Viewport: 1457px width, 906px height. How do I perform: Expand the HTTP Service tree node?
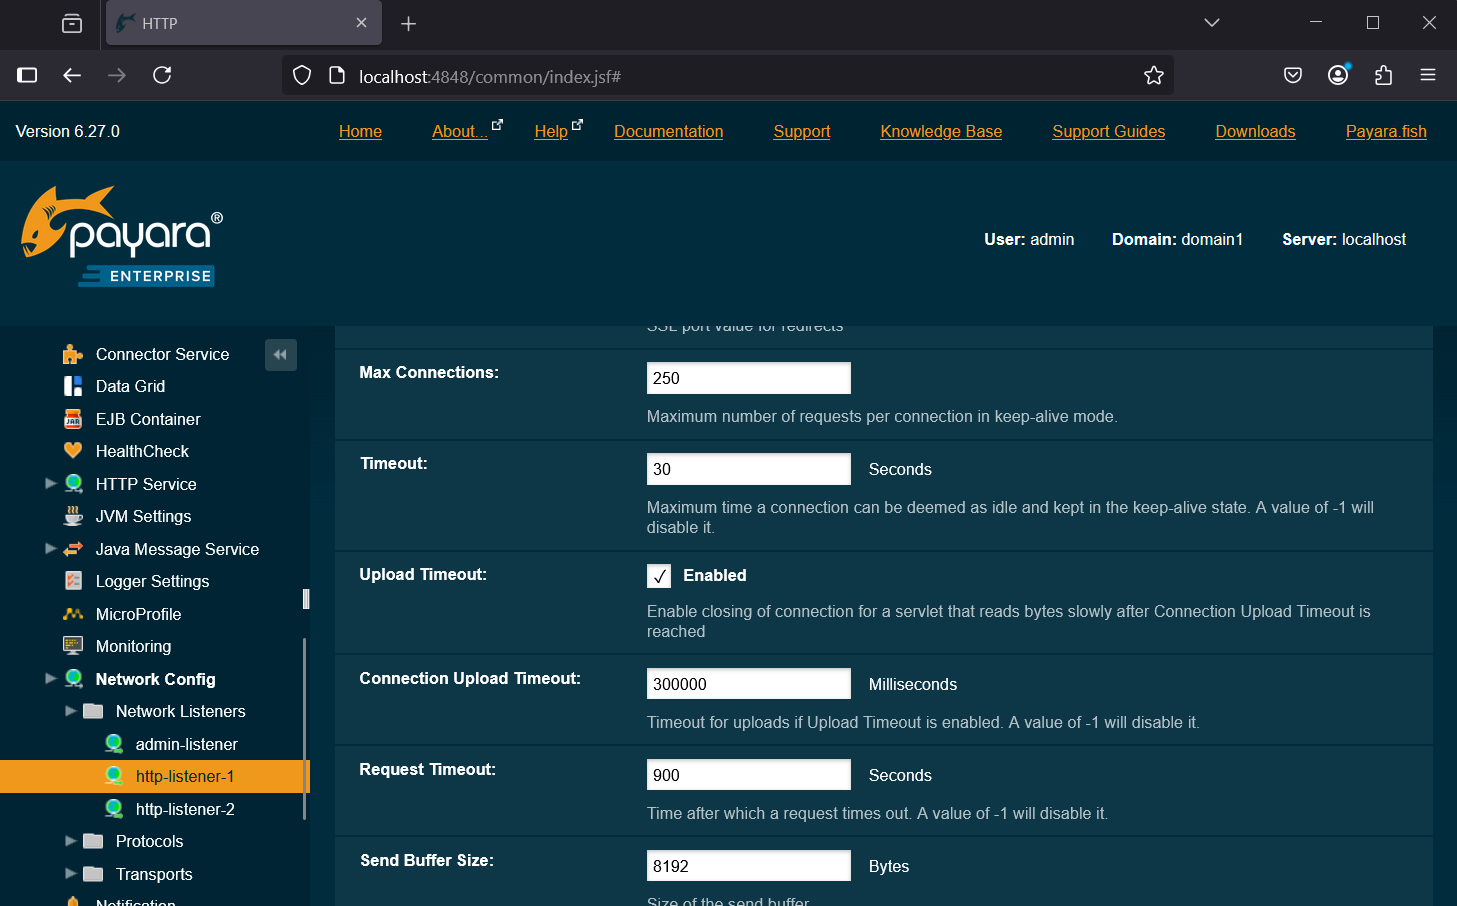point(51,483)
